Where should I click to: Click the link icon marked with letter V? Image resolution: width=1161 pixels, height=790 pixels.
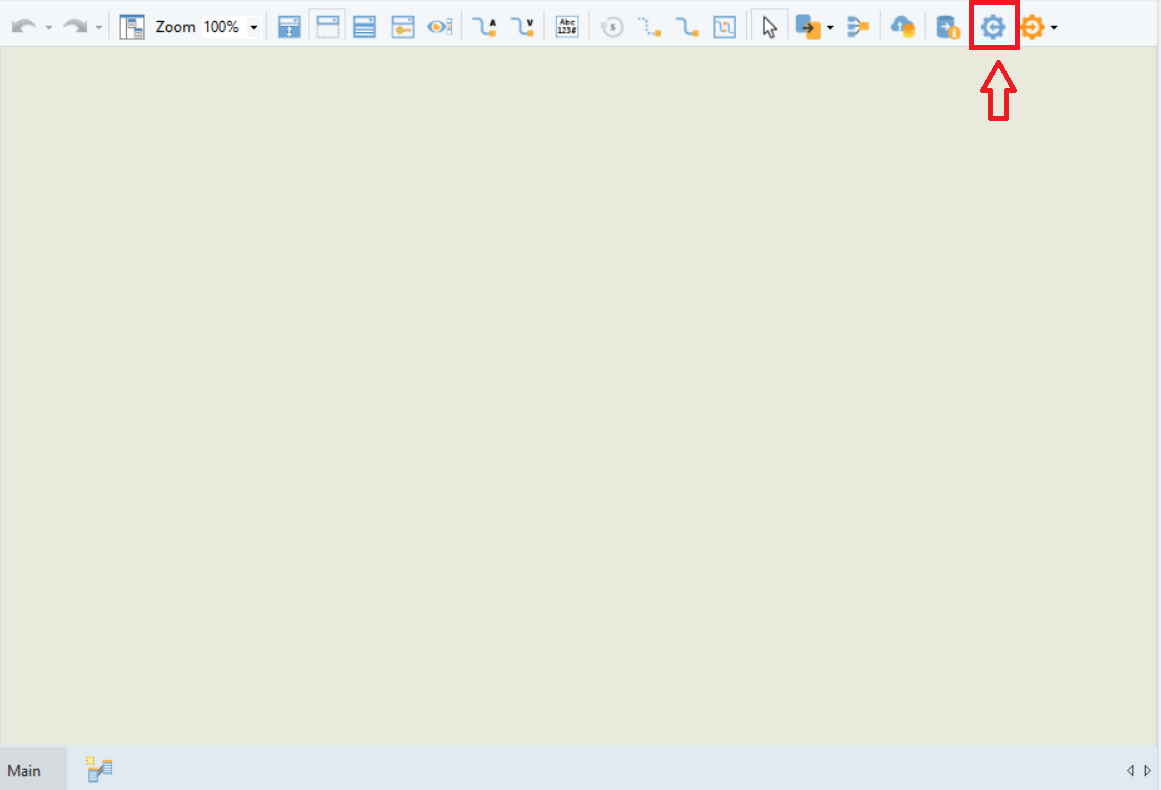(x=522, y=27)
